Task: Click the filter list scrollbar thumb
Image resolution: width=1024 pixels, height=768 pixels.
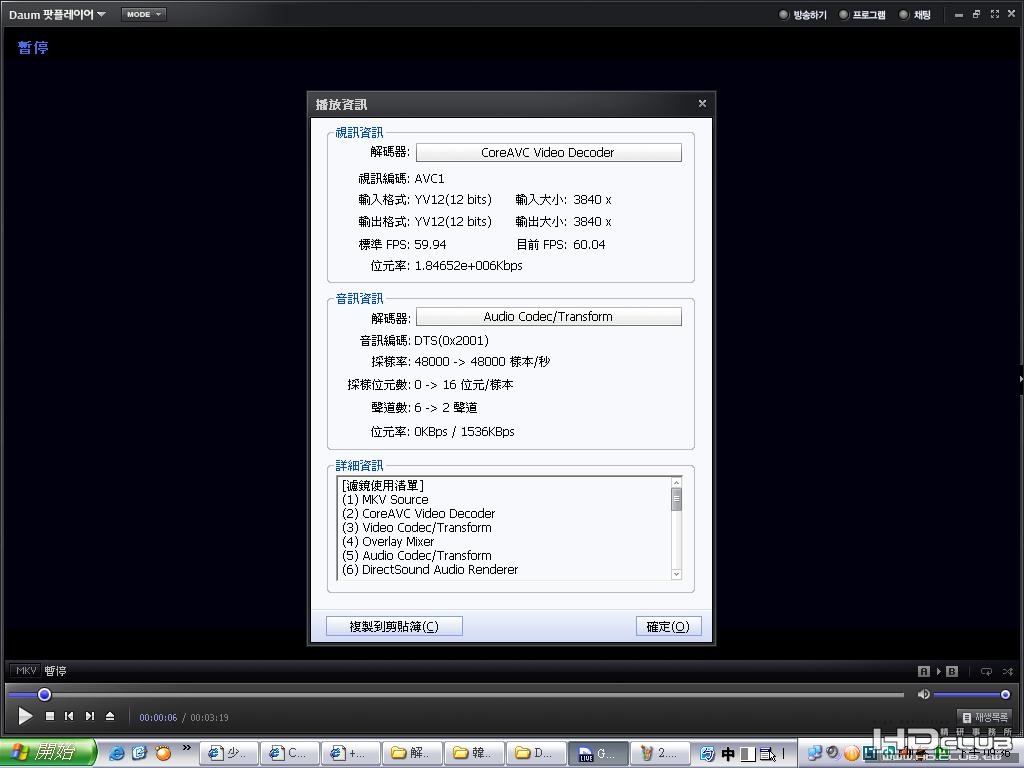Action: (677, 500)
